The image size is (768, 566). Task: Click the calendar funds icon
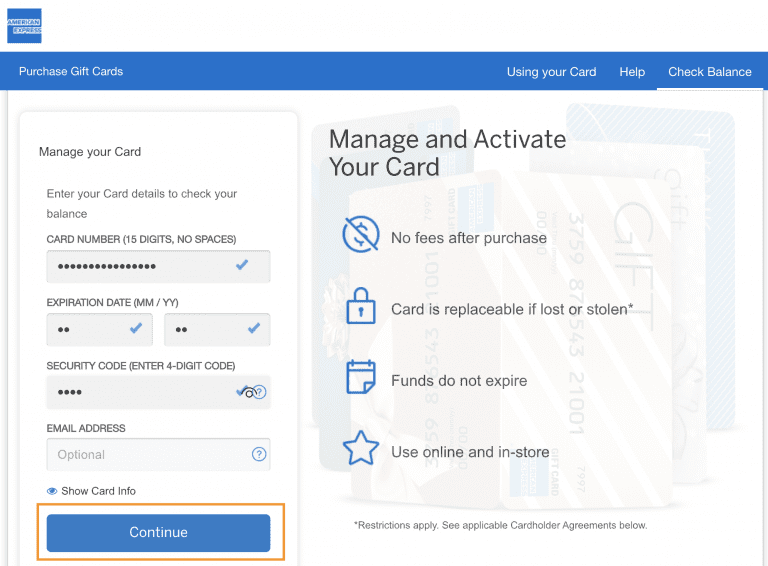point(360,379)
